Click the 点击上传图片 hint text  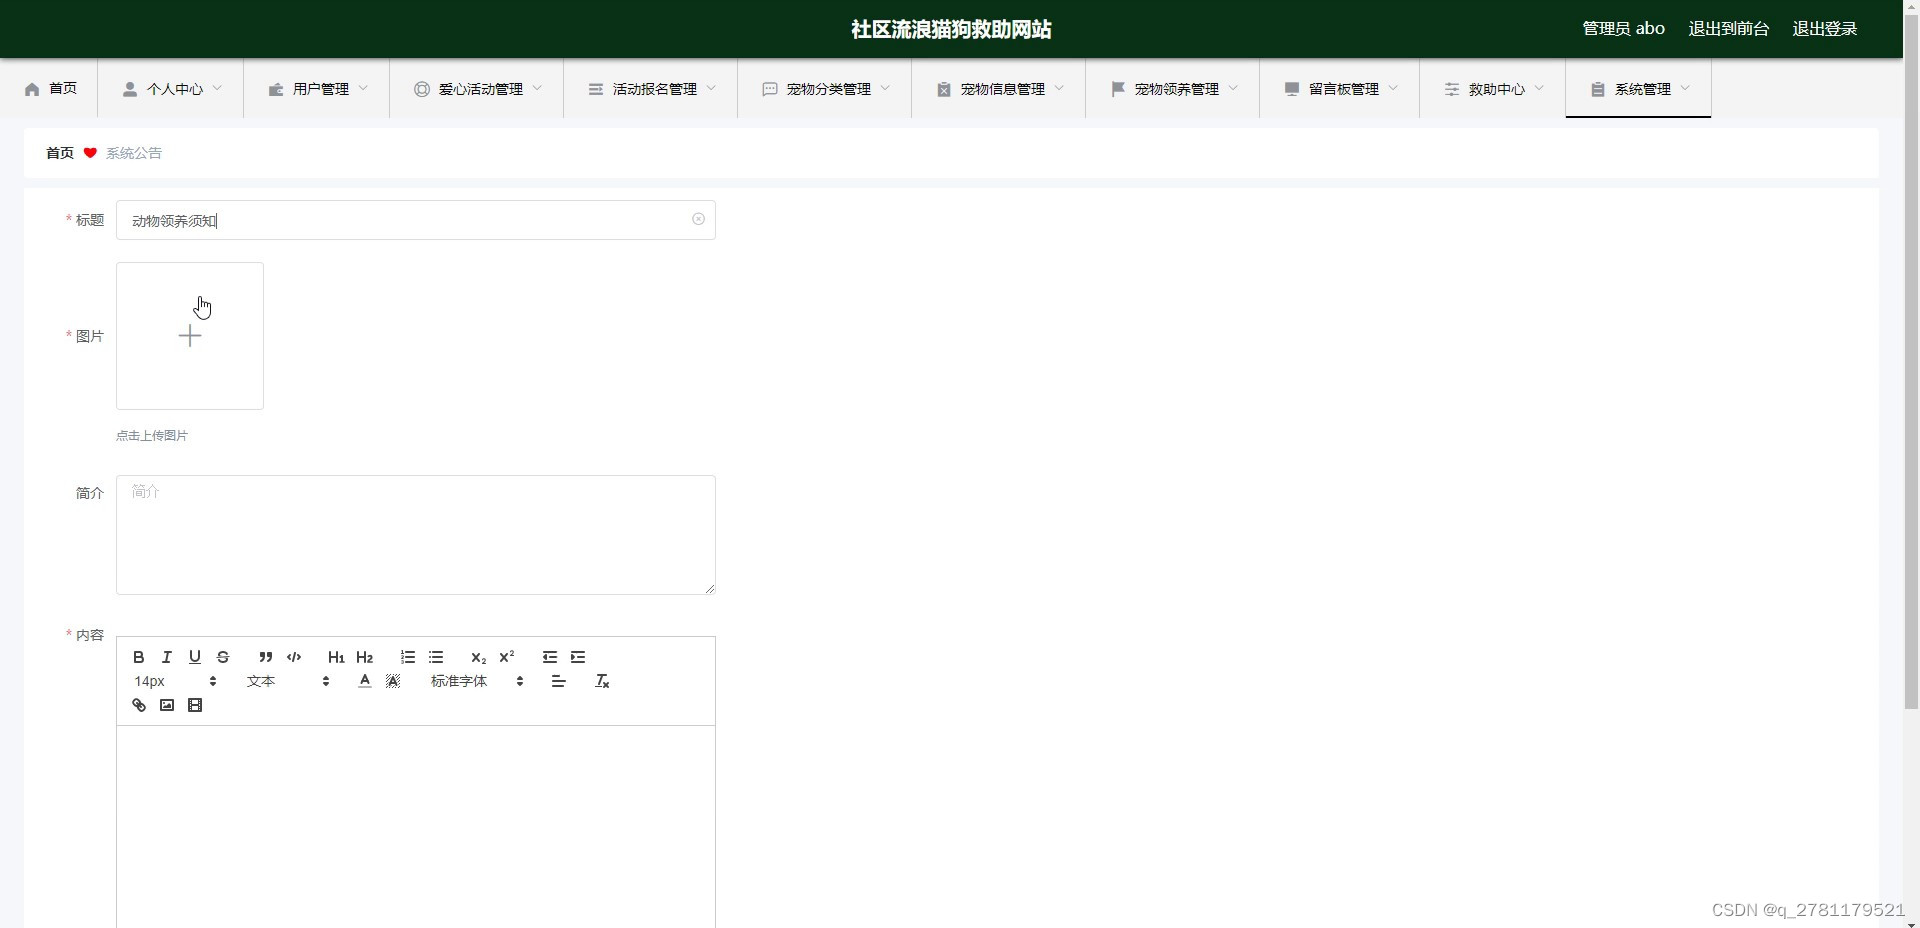[x=152, y=436]
